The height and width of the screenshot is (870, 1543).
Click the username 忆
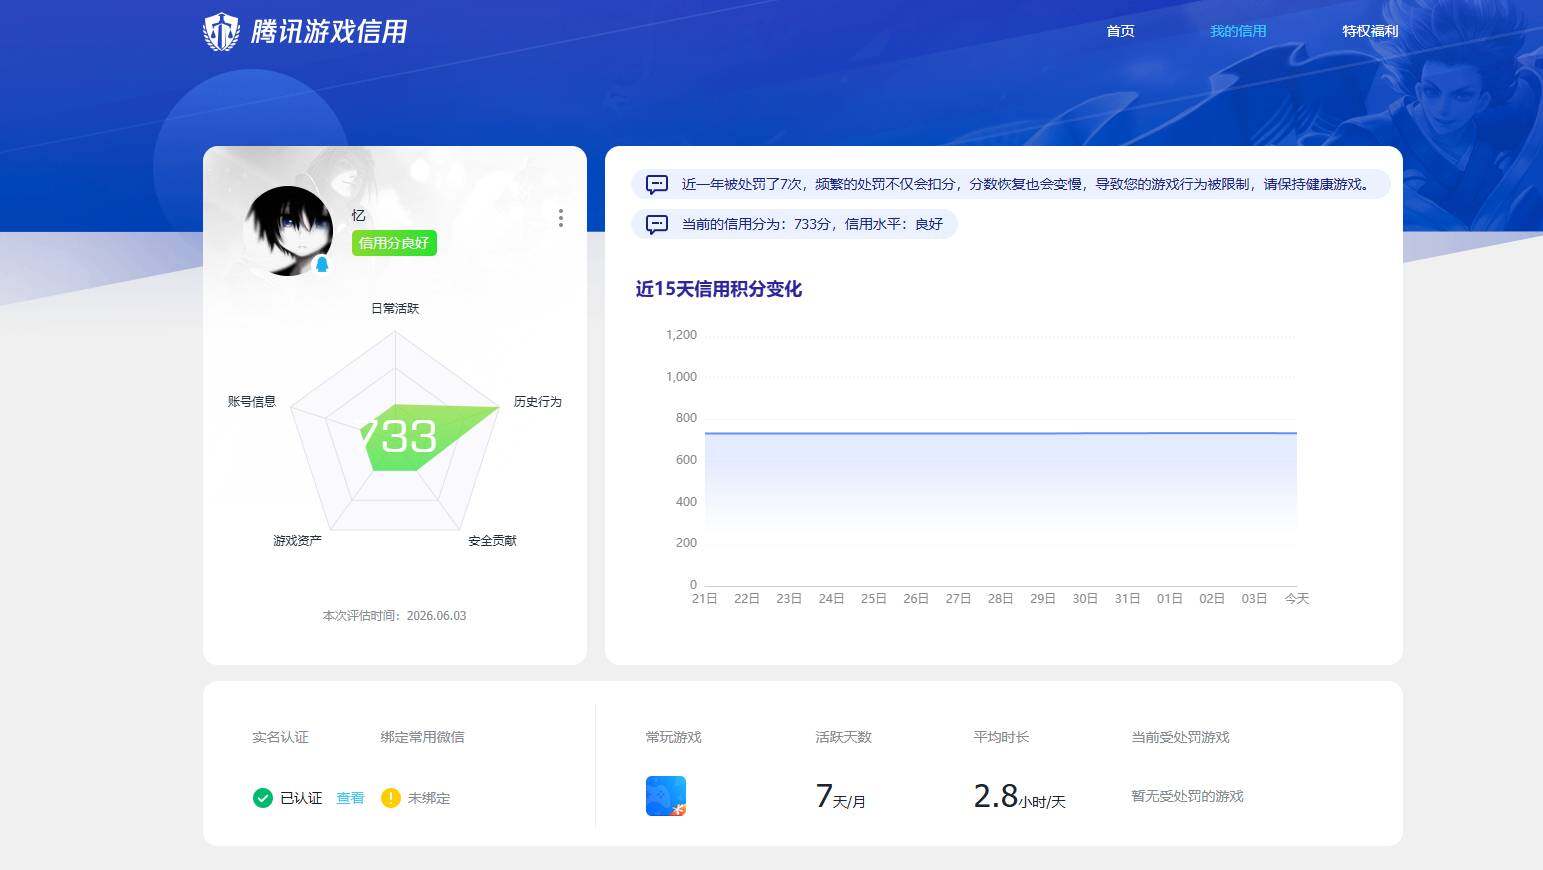[x=359, y=215]
